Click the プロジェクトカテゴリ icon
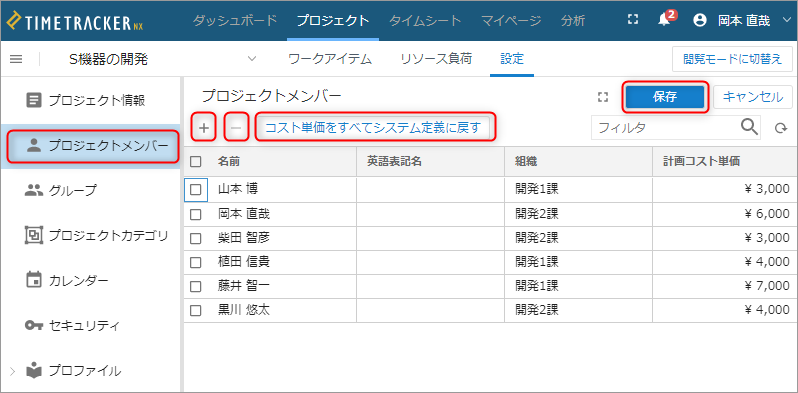 point(34,235)
